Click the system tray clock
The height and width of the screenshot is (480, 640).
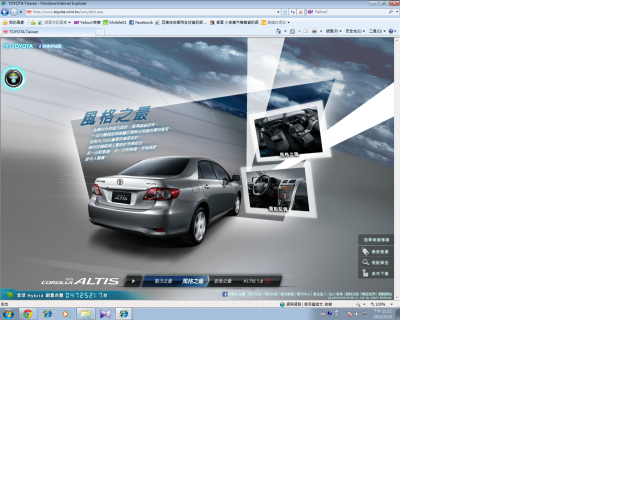click(383, 314)
